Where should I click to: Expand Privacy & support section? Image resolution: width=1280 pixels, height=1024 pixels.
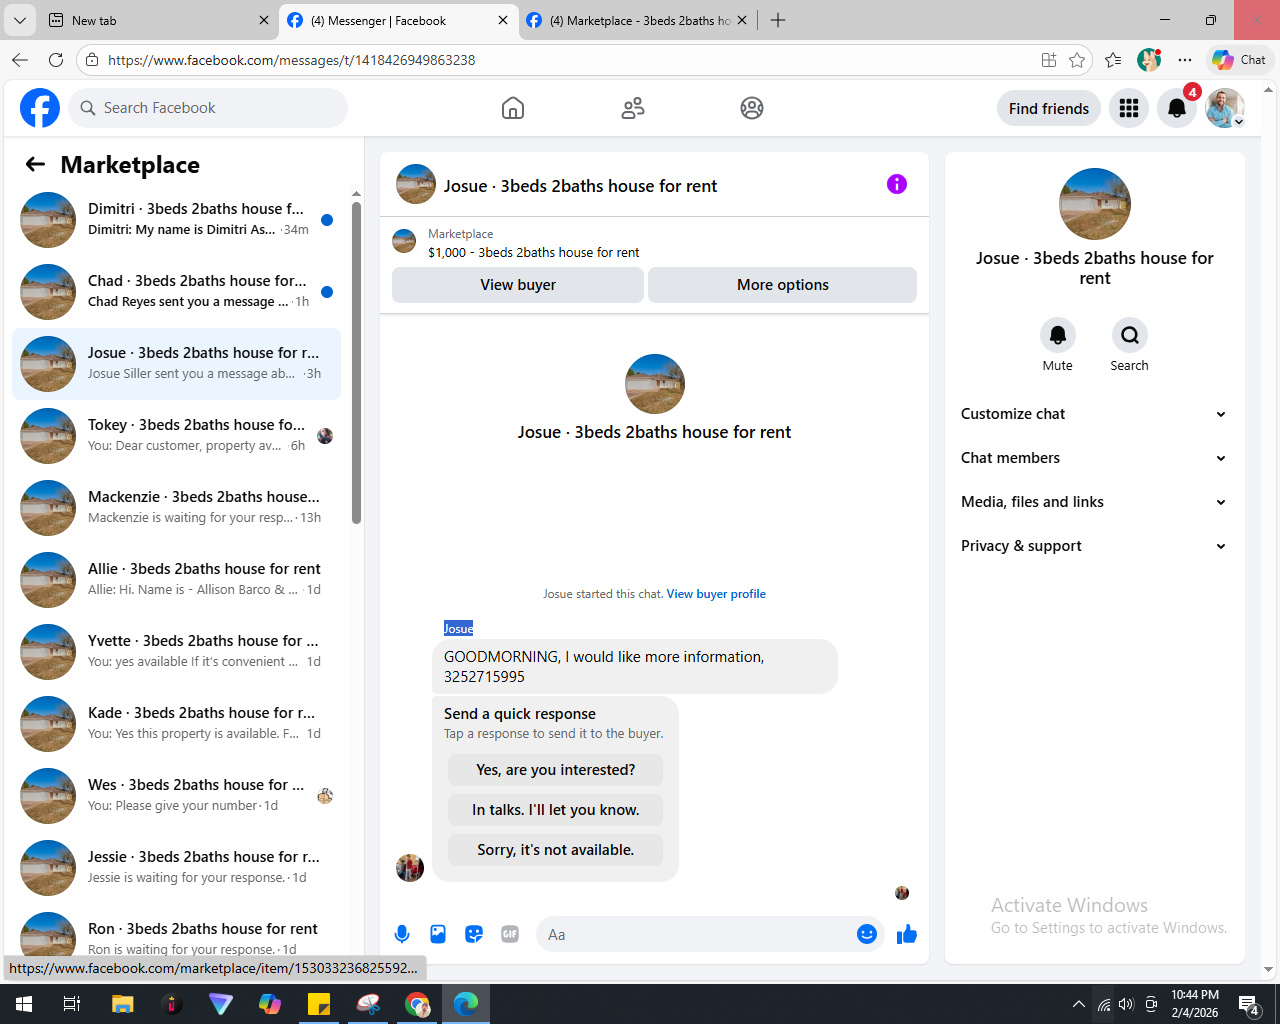tap(1094, 546)
